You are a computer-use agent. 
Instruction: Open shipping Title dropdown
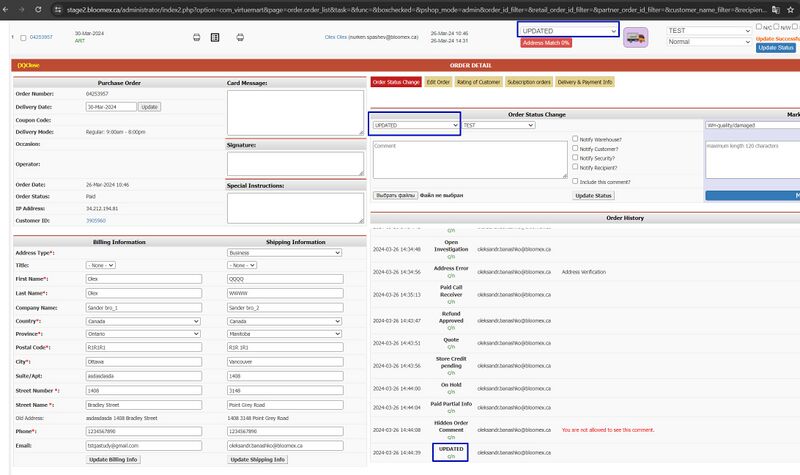tap(242, 265)
